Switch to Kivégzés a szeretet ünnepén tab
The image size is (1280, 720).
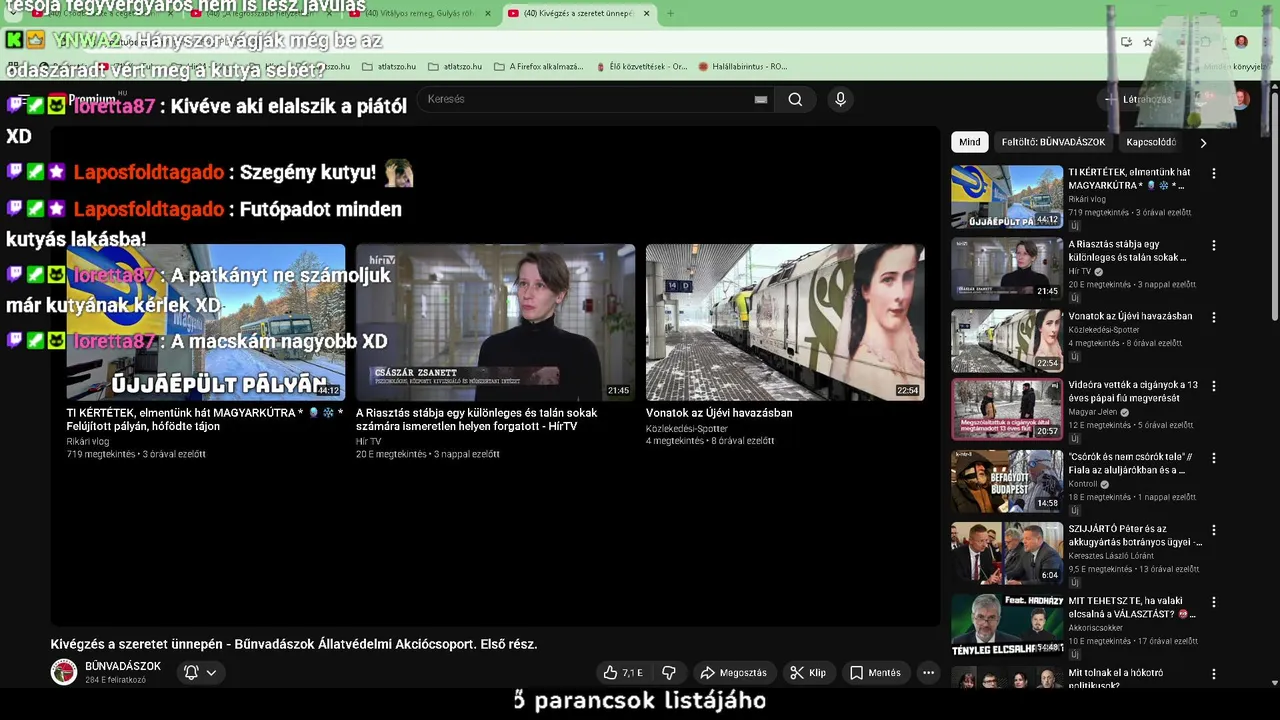coord(578,13)
